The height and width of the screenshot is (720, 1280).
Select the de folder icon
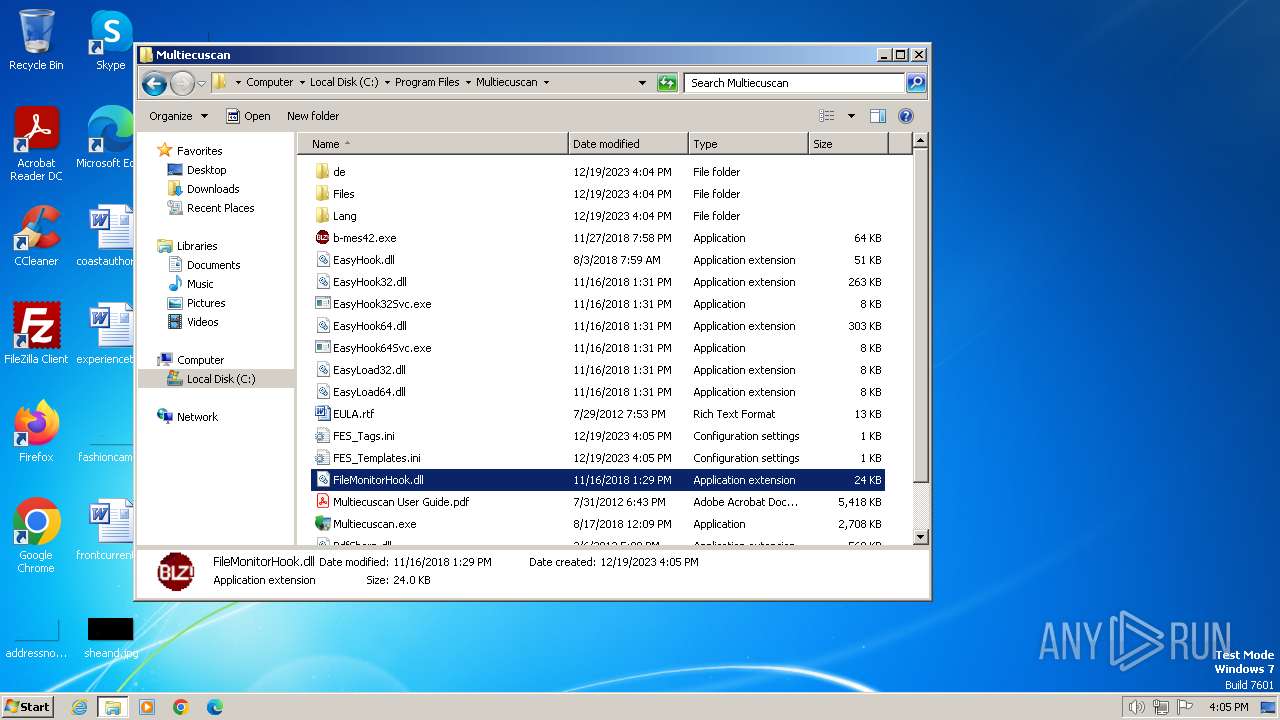click(322, 172)
